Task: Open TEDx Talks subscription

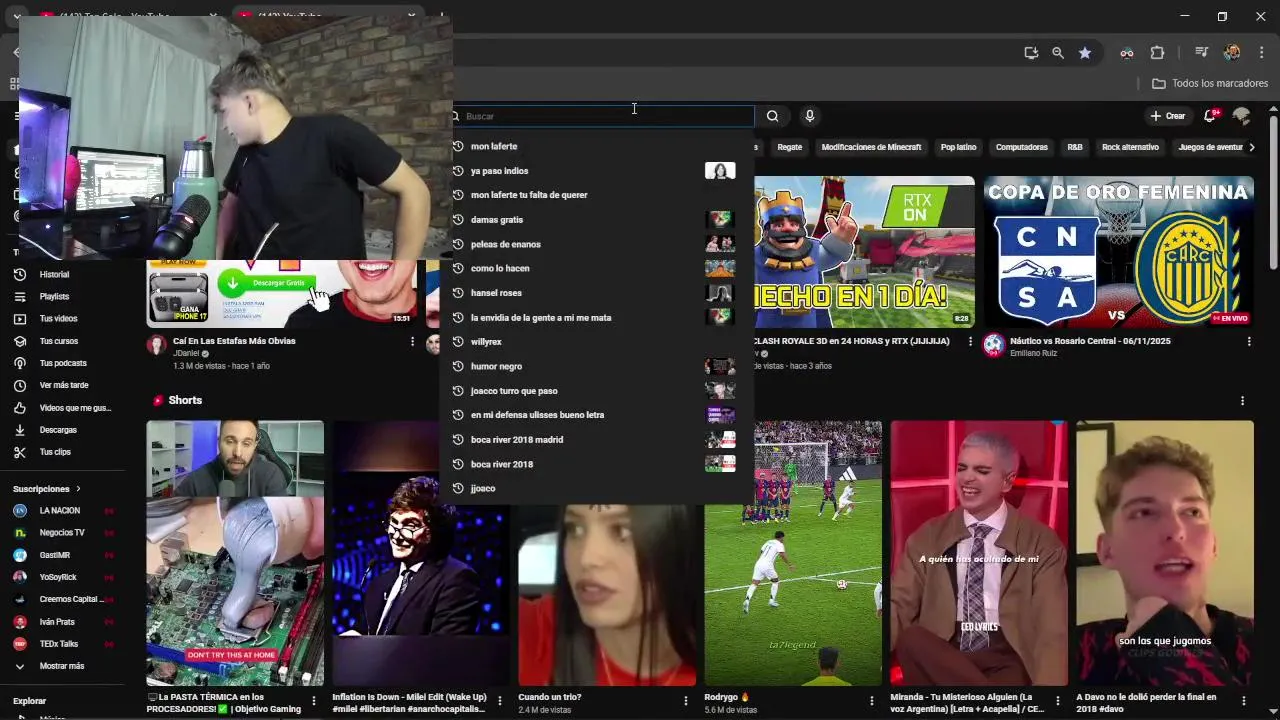Action: point(59,644)
